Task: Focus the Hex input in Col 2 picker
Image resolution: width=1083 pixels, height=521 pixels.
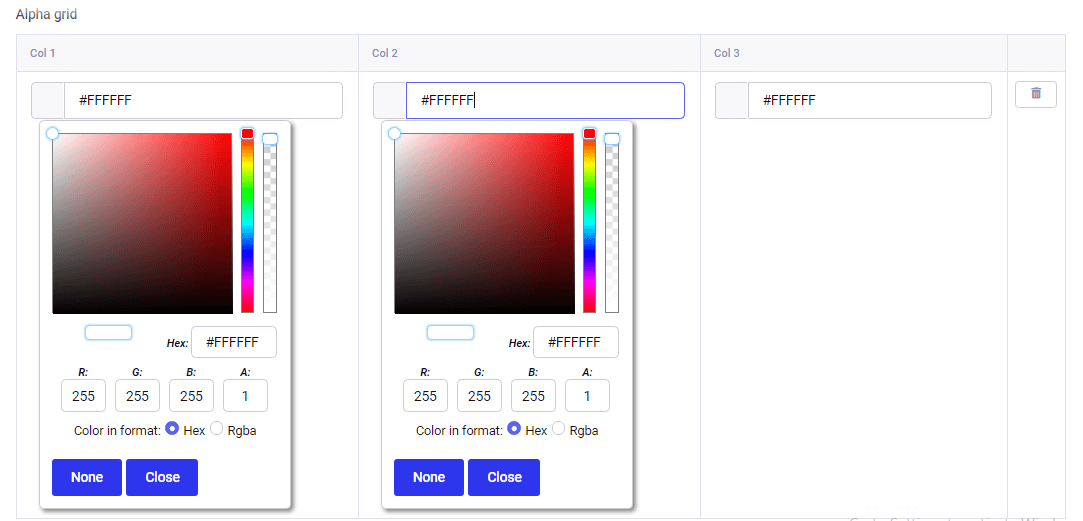Action: [x=575, y=342]
